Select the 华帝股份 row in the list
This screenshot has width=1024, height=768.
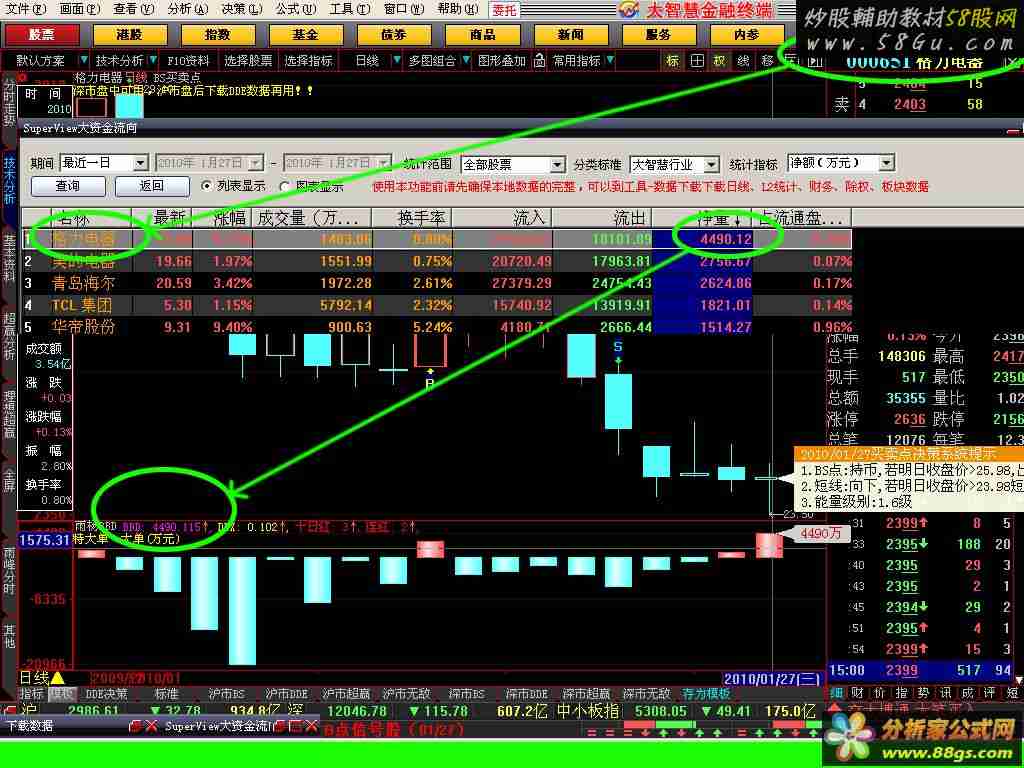point(437,327)
